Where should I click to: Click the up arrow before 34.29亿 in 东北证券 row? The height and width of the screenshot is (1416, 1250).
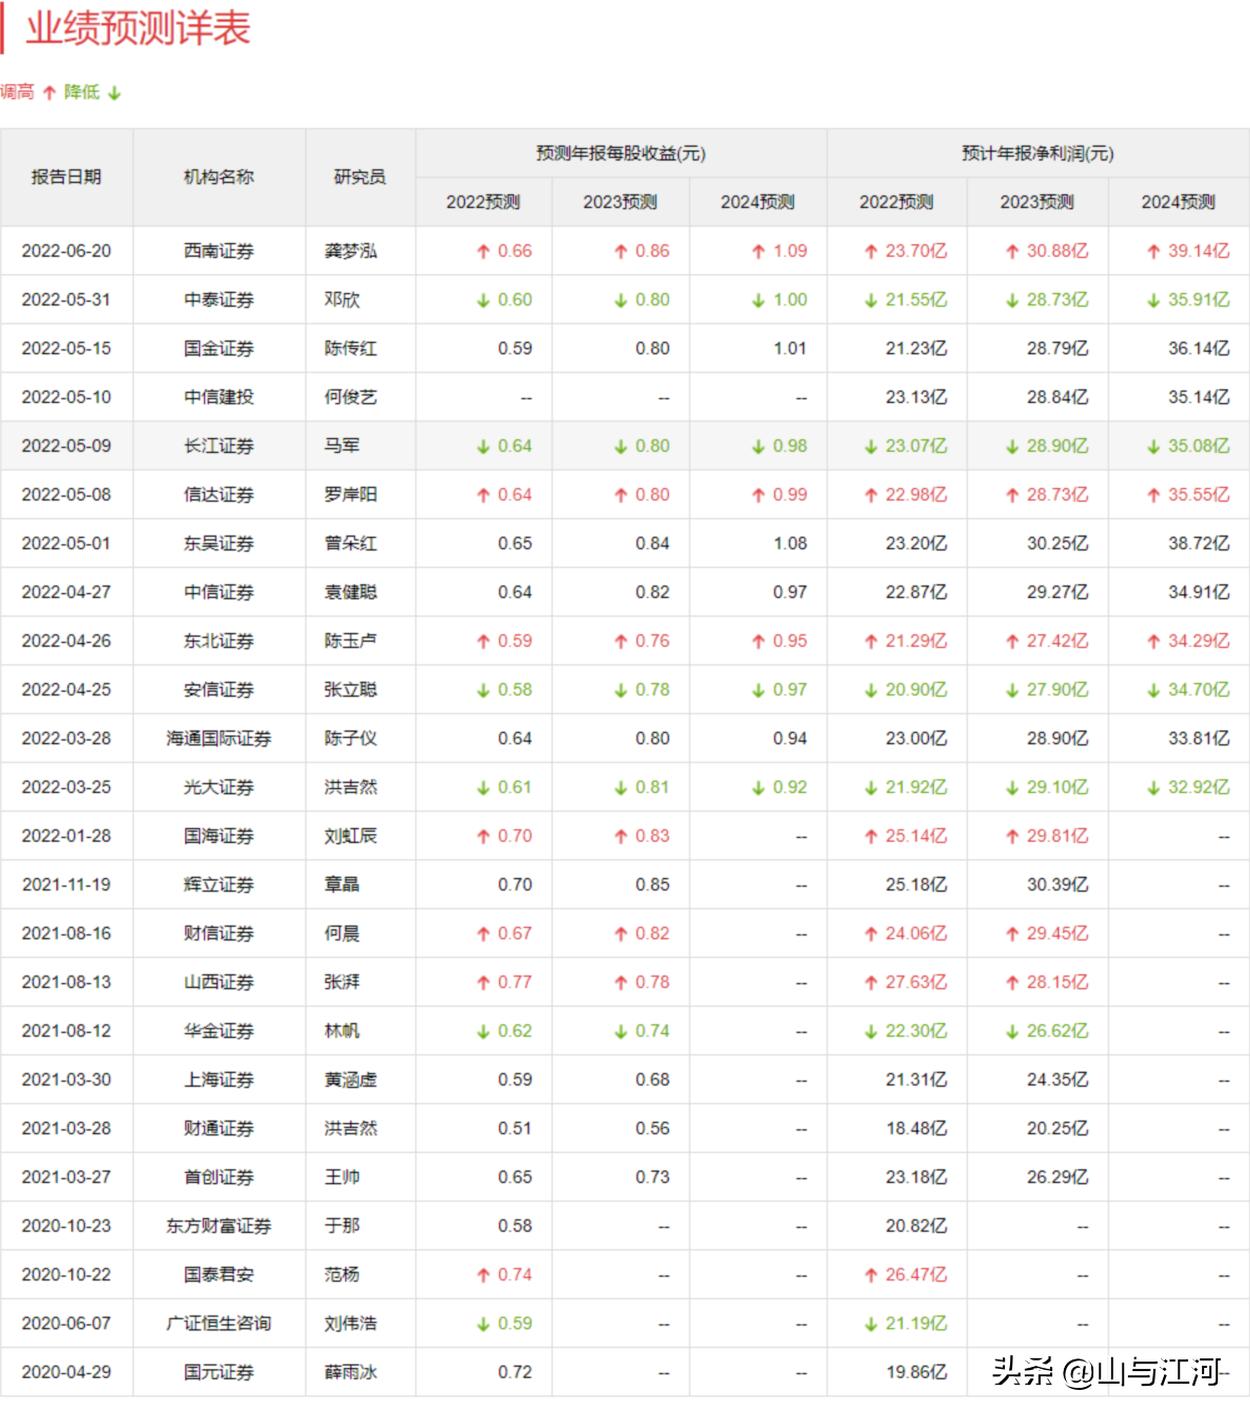pos(1154,642)
